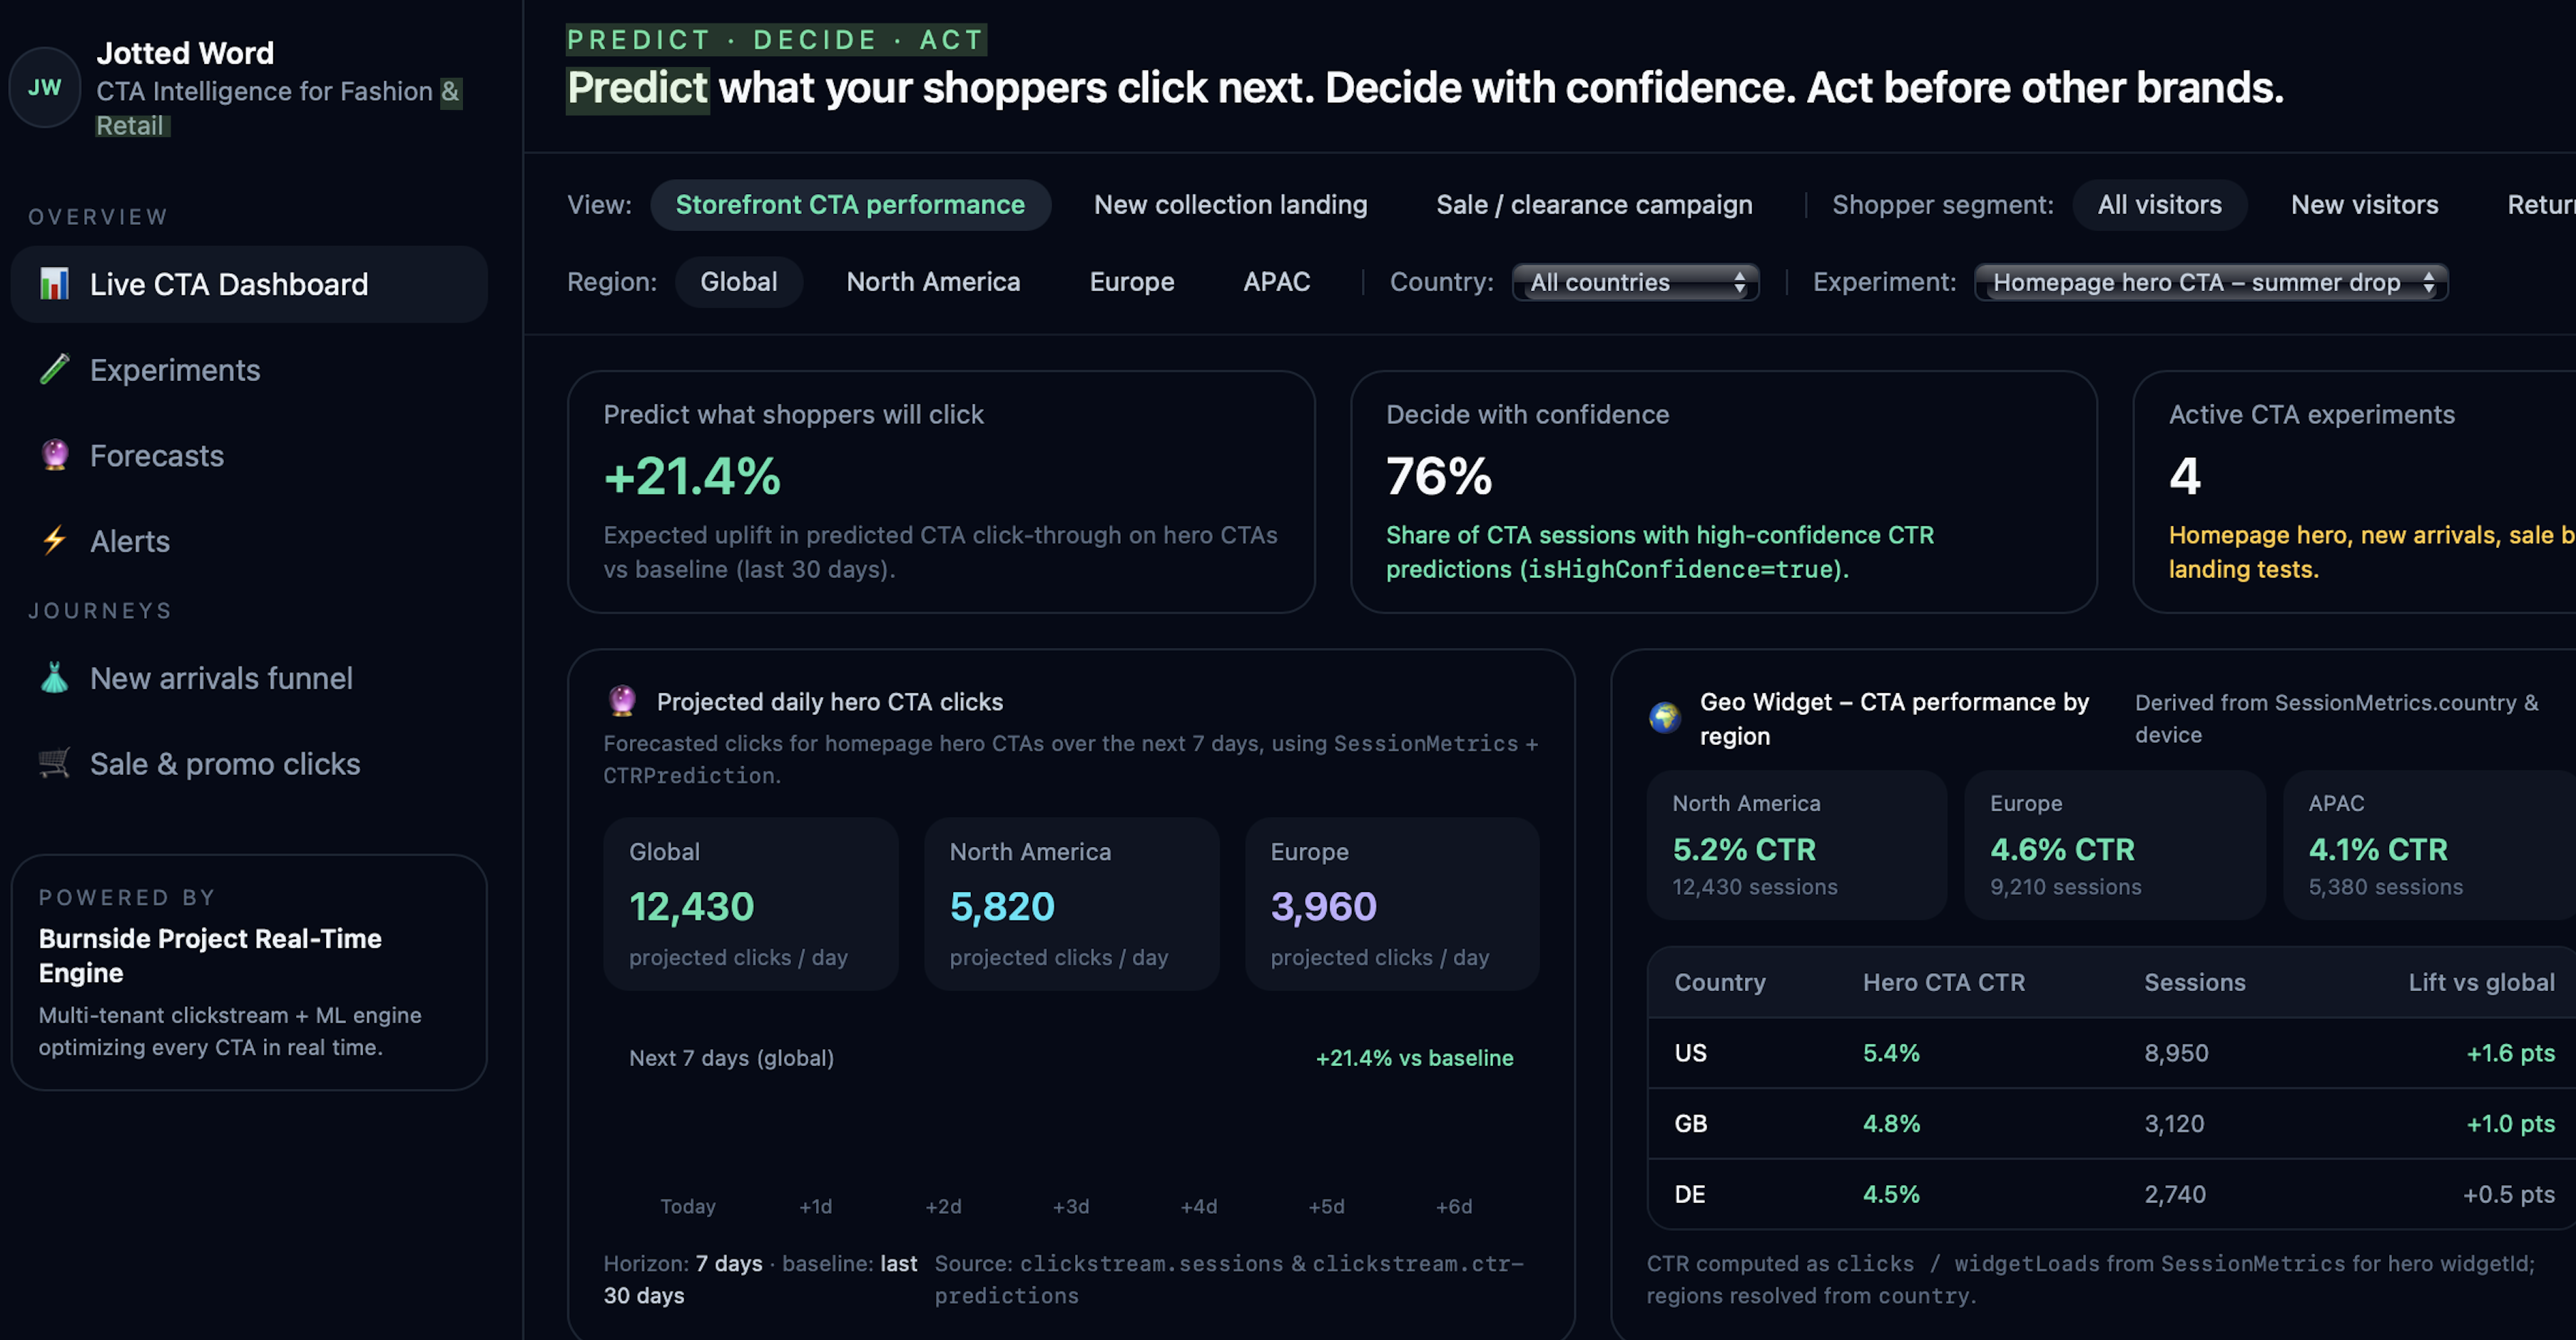The height and width of the screenshot is (1340, 2576).
Task: Open New arrivals funnel dress icon
Action: [54, 677]
